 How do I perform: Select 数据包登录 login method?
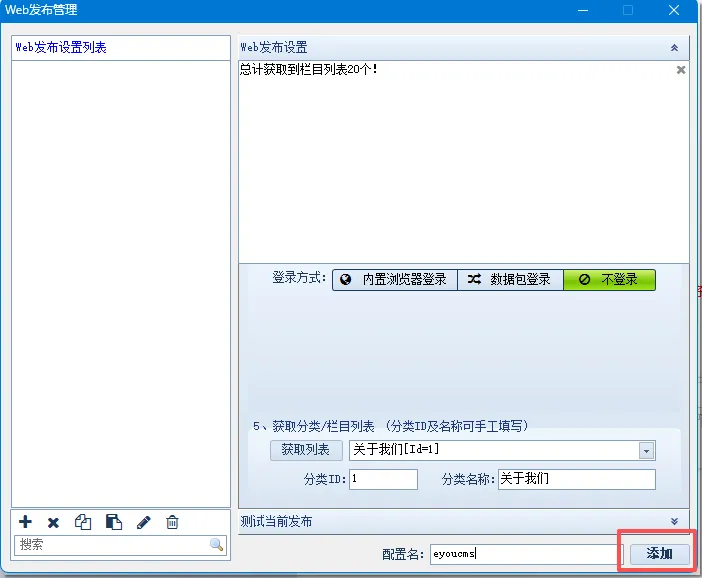(x=510, y=280)
